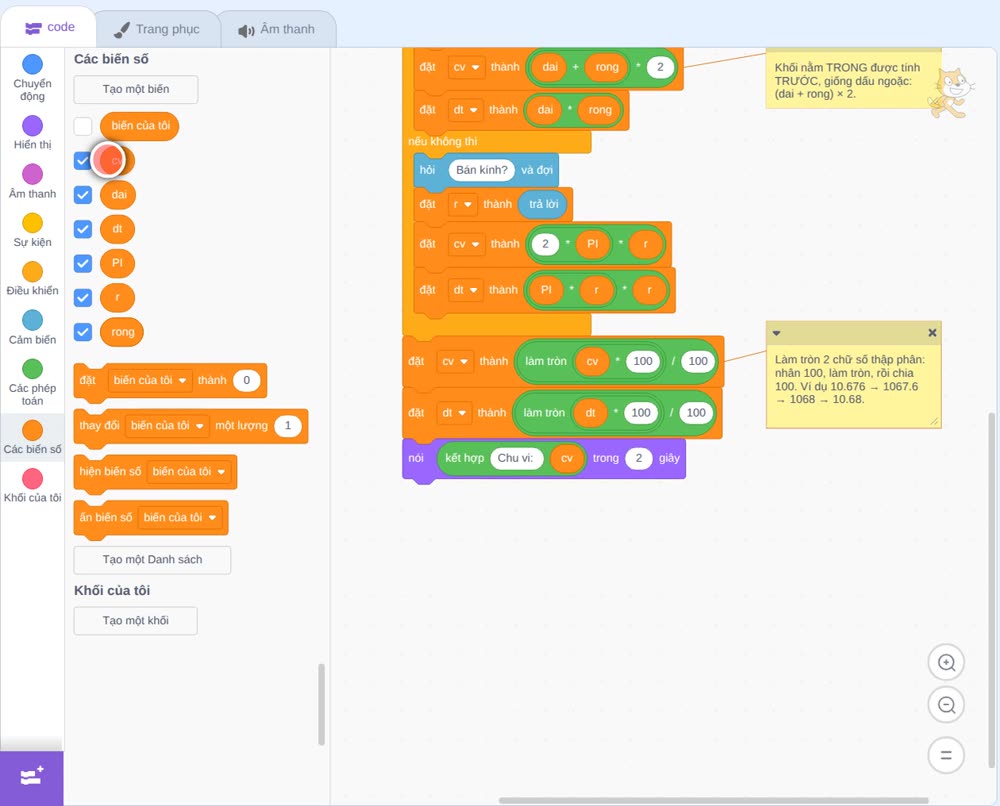Image resolution: width=1000 pixels, height=806 pixels.
Task: Switch to the Trang phục tab
Action: (157, 29)
